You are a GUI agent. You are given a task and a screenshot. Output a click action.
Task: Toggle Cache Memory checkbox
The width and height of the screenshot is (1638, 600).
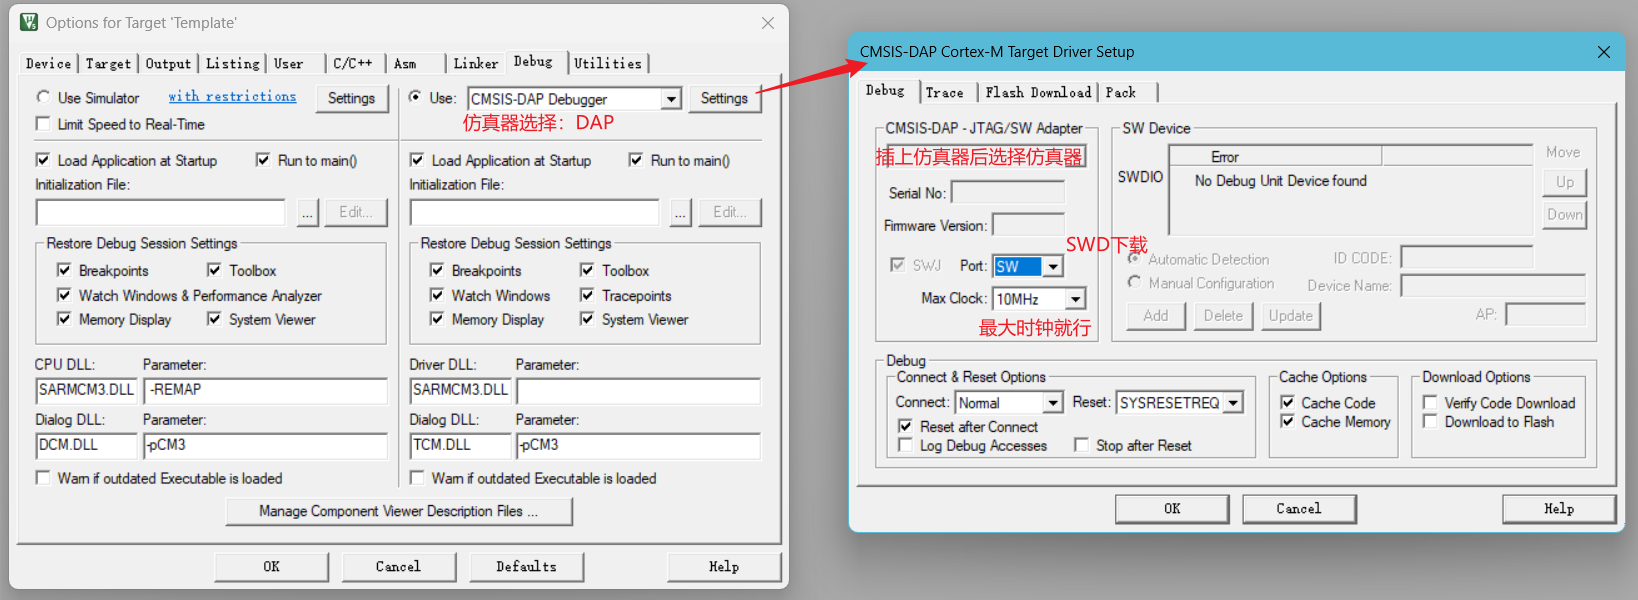pos(1288,421)
